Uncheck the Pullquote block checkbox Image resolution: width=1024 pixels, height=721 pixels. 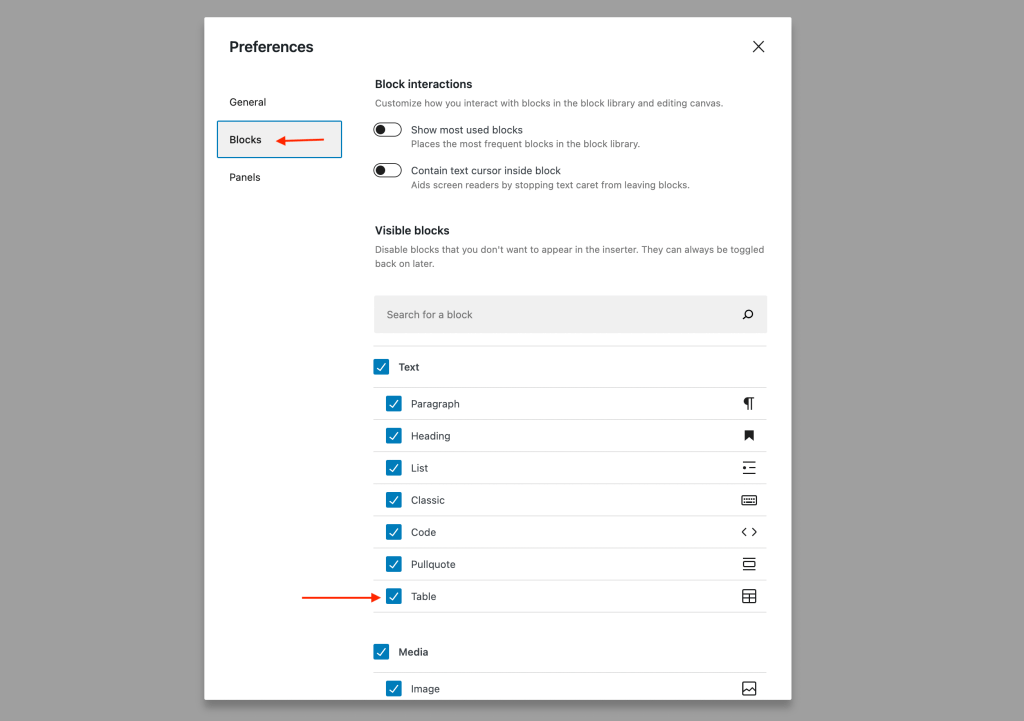point(393,563)
